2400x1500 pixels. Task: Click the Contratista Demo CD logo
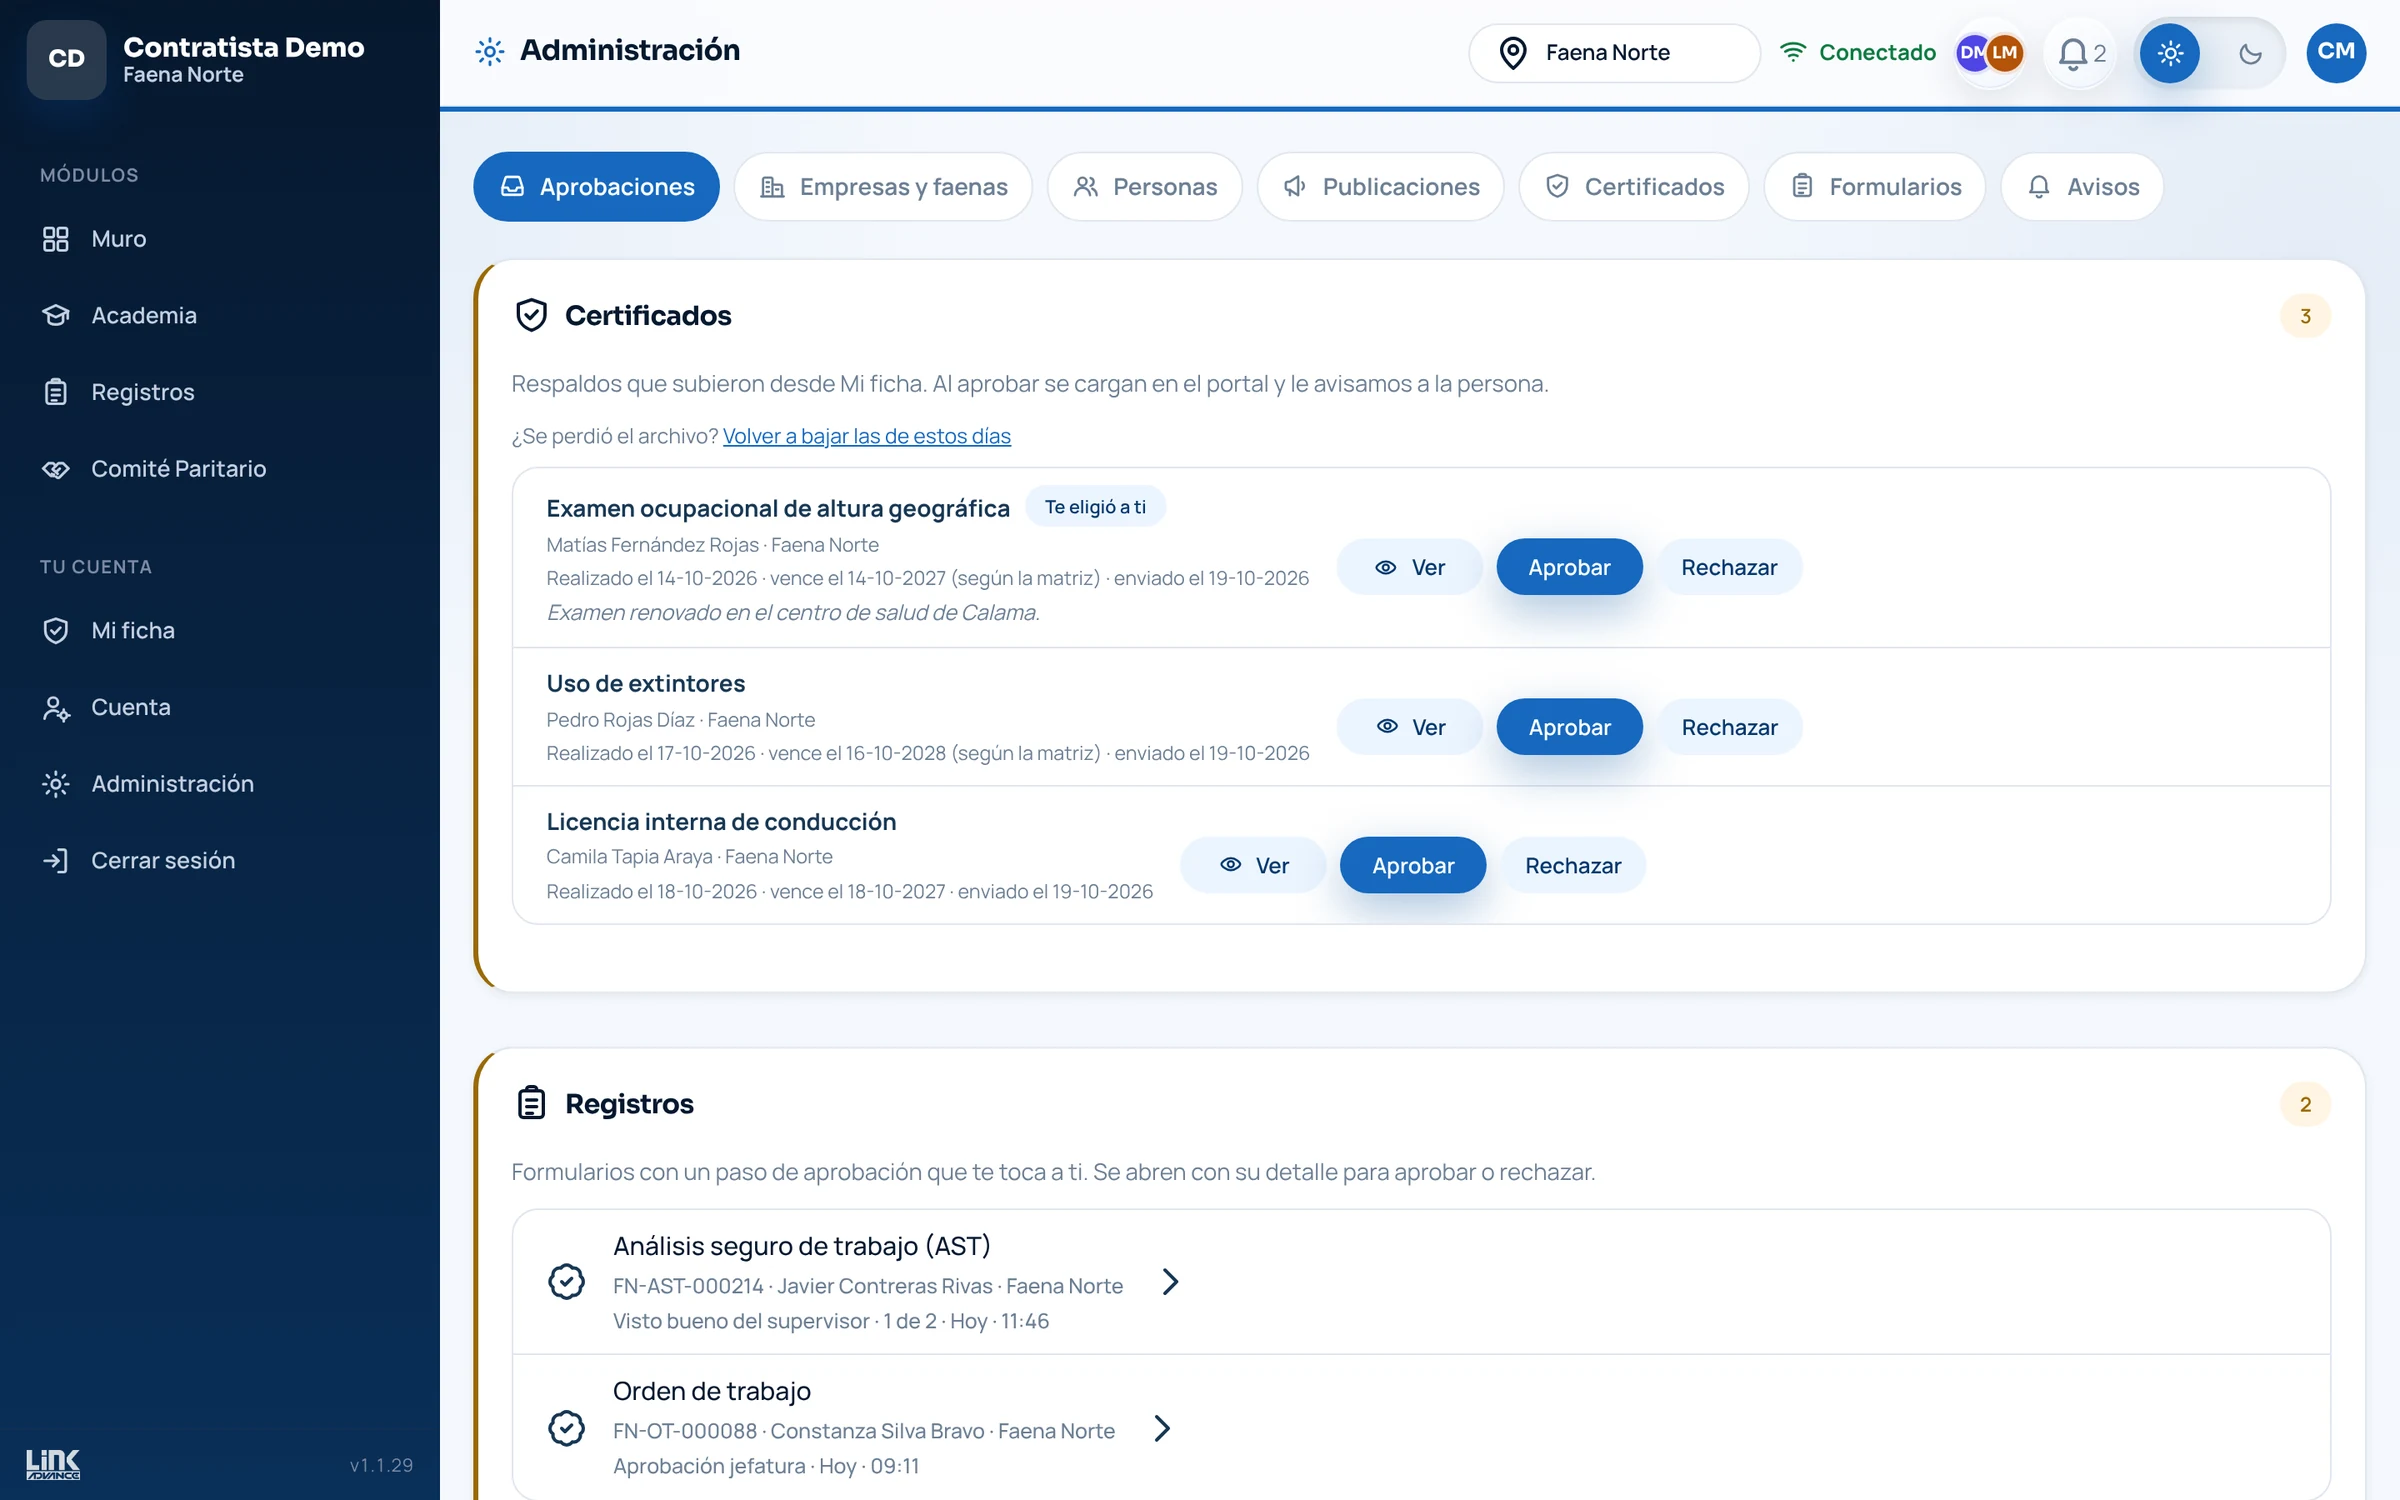click(x=66, y=59)
